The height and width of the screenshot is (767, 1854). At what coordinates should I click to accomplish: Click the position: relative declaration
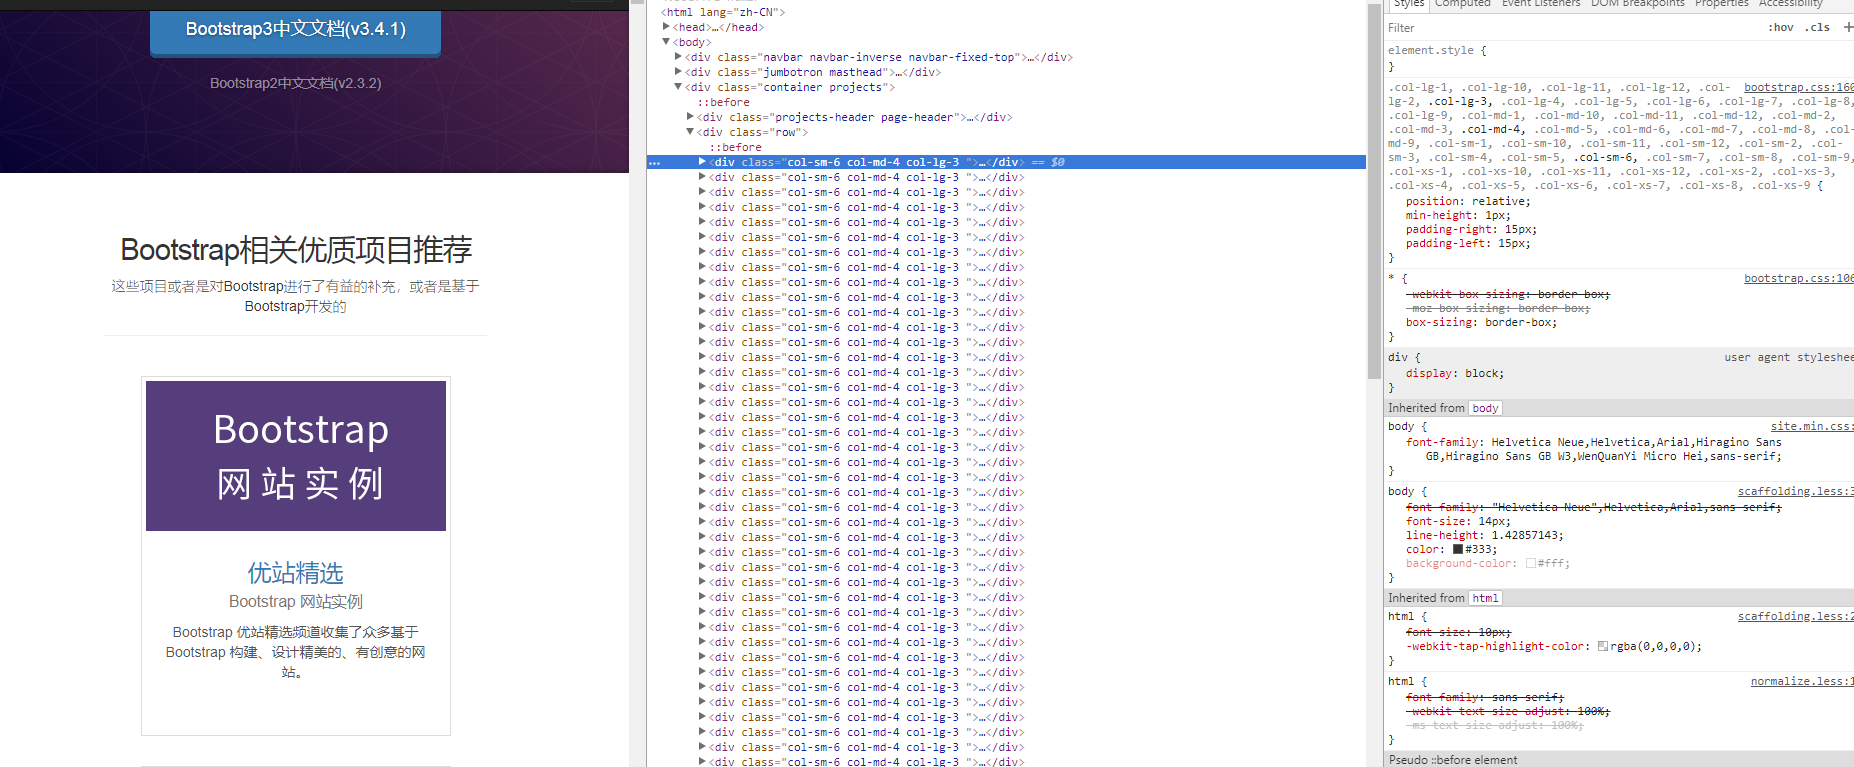[1468, 201]
